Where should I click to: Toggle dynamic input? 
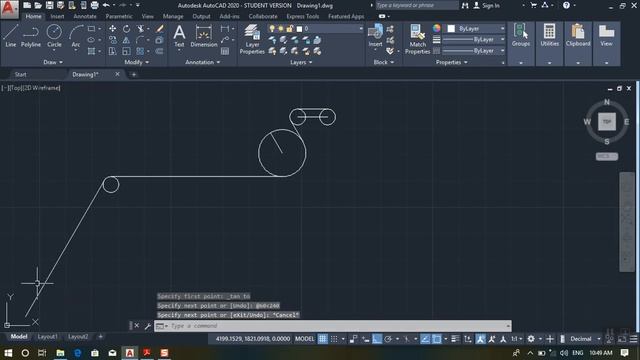[365, 339]
